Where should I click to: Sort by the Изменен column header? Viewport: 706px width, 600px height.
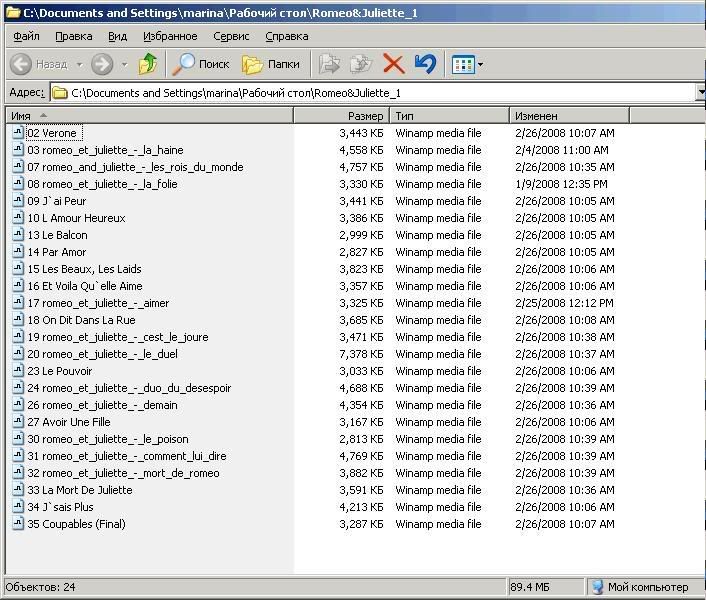(x=570, y=116)
